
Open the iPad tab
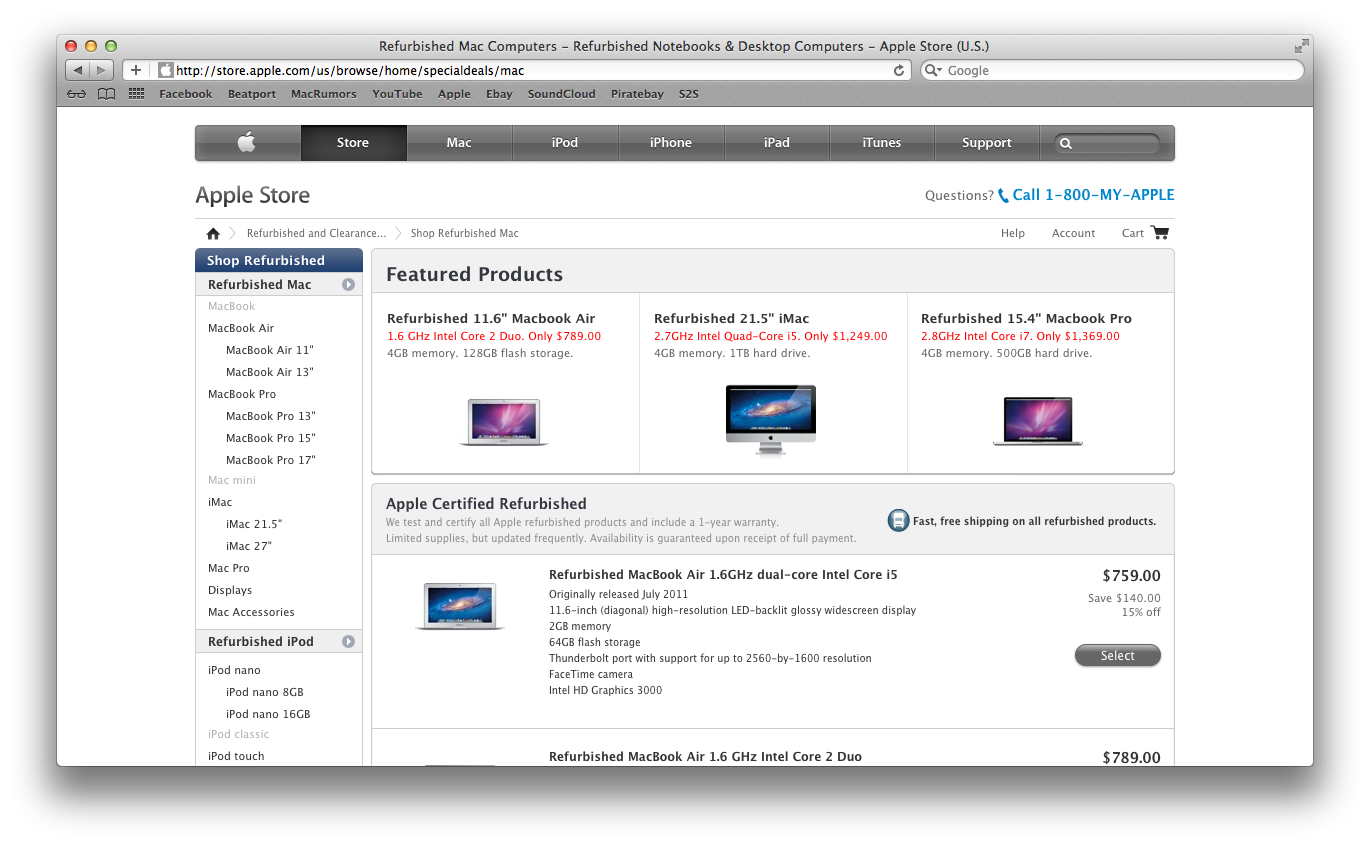[777, 143]
